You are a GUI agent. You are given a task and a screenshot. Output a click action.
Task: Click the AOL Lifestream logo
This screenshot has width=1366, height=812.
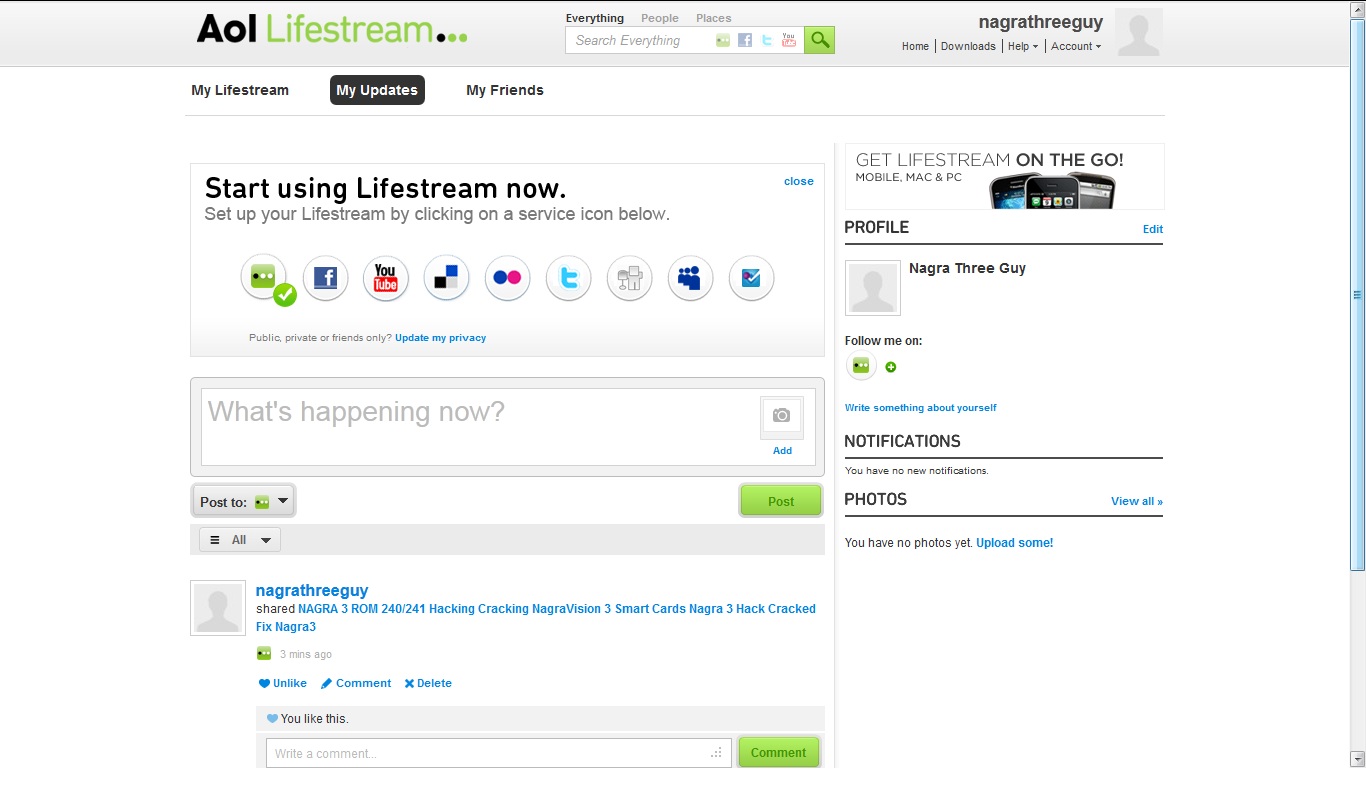[x=332, y=29]
